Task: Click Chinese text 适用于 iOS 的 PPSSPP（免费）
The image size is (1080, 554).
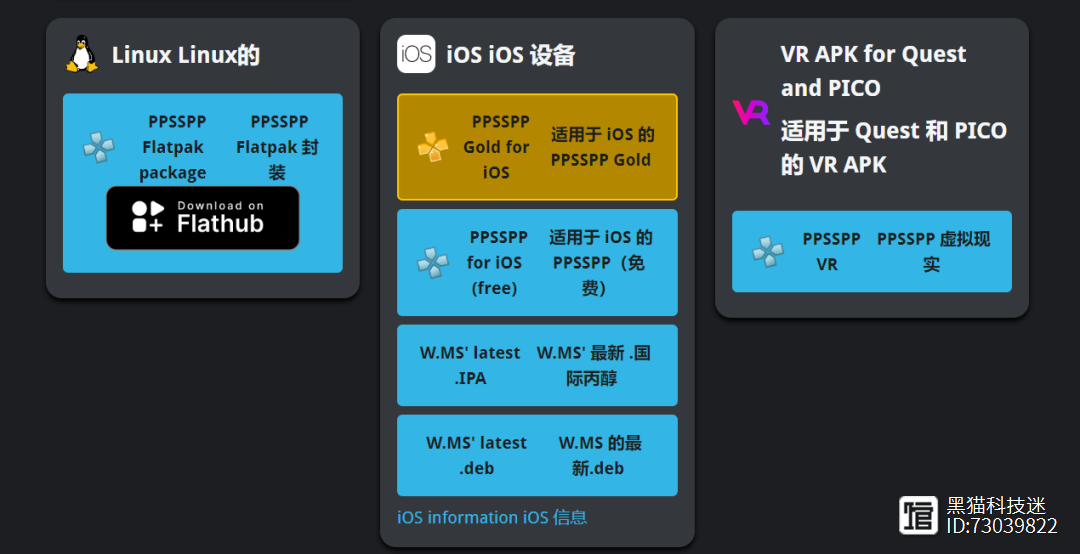Action: (x=600, y=263)
